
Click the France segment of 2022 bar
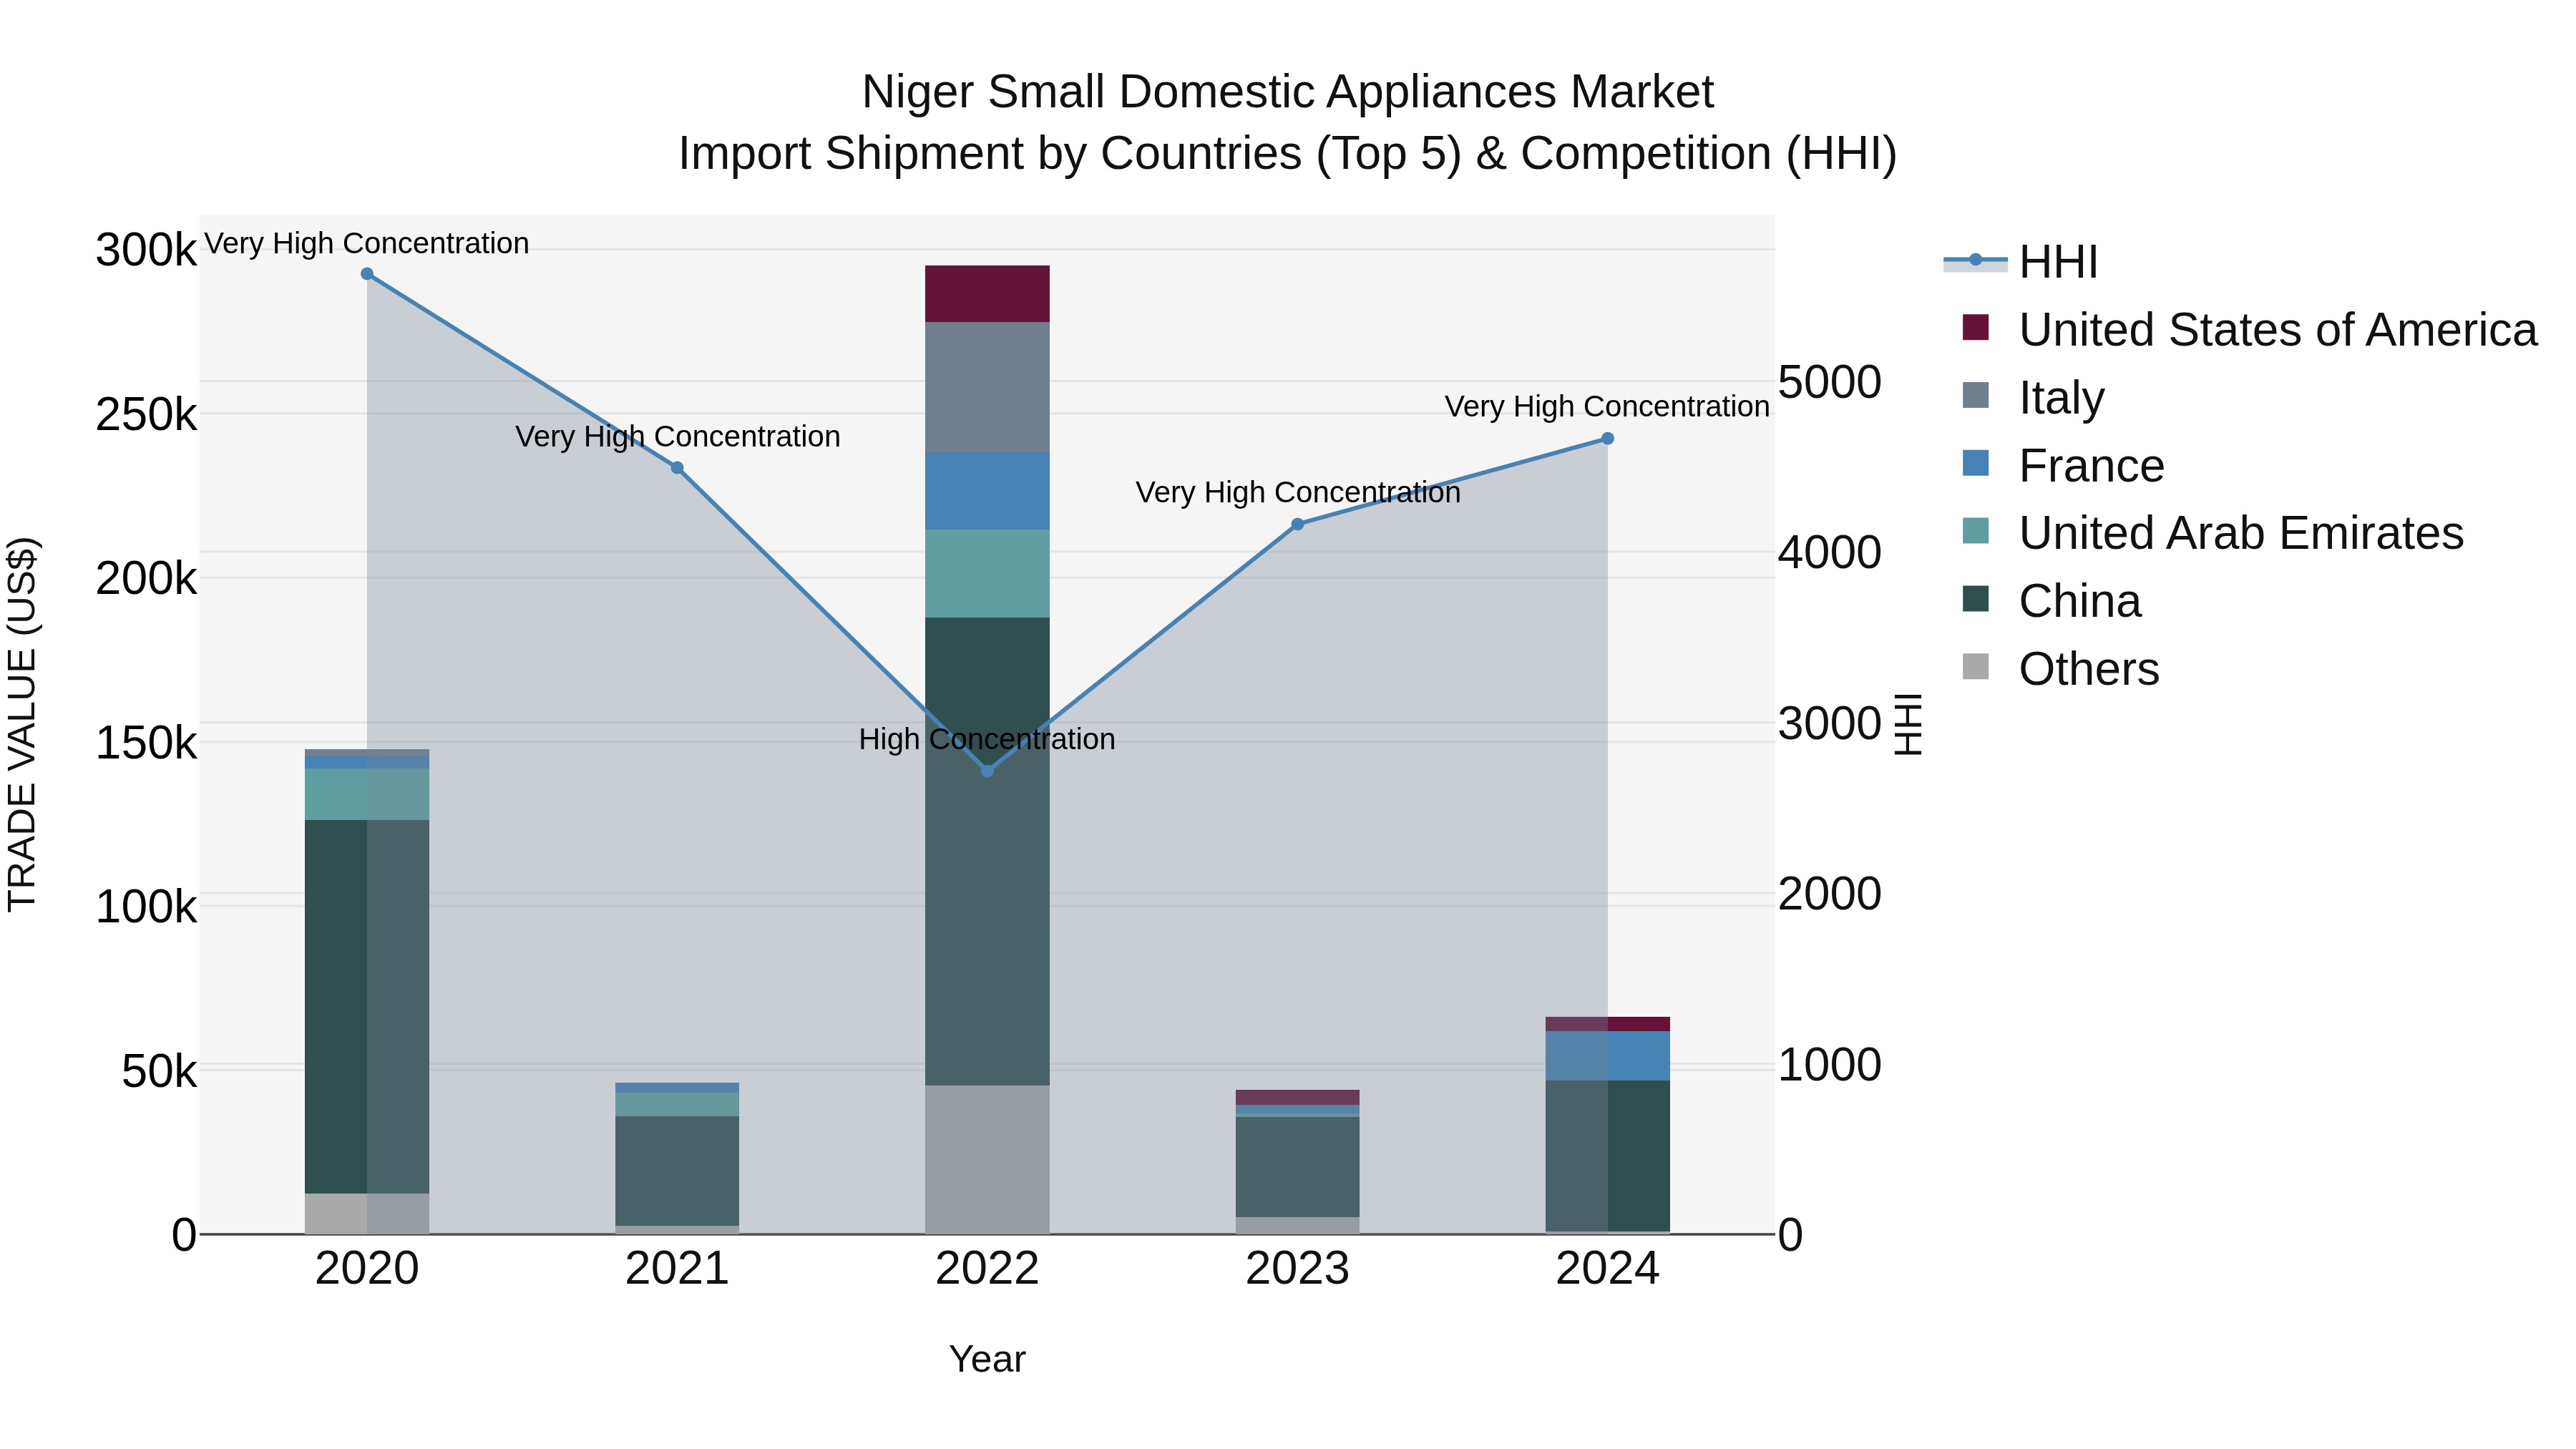[987, 491]
